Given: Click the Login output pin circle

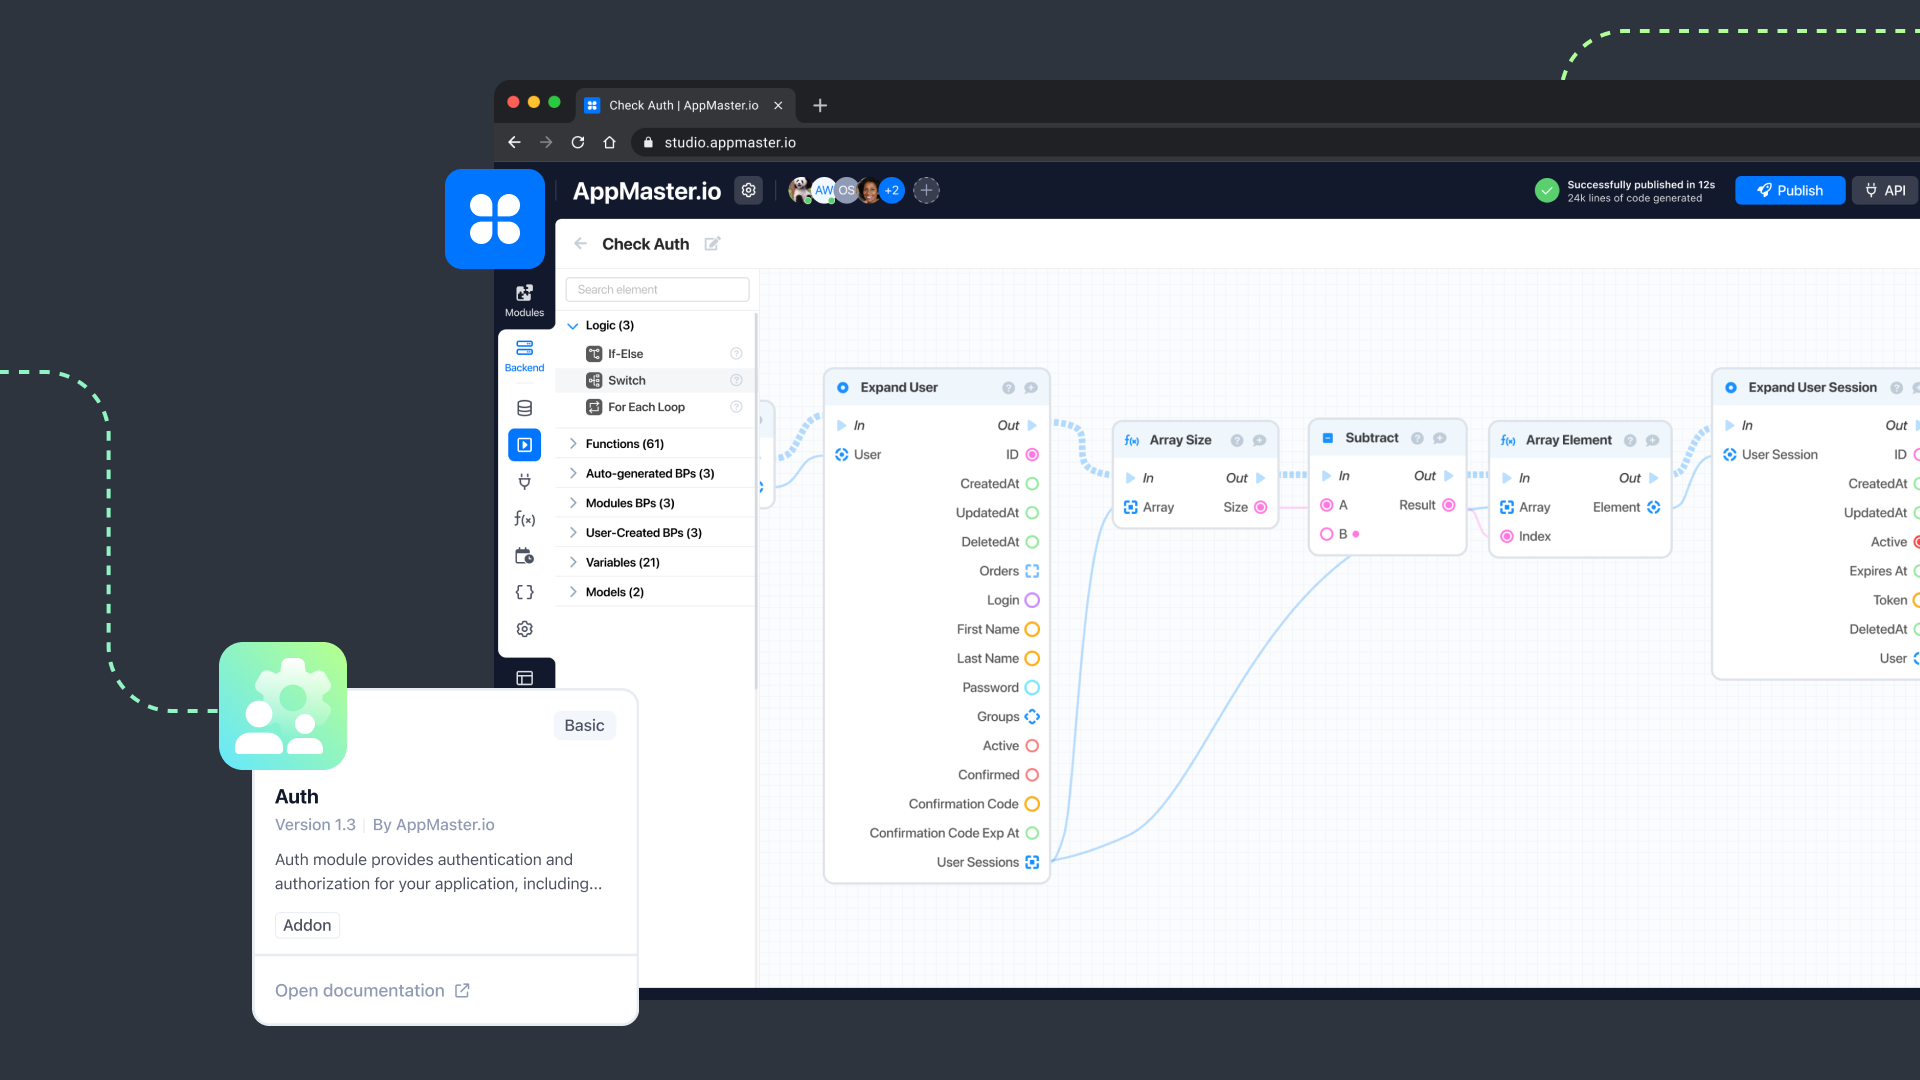Looking at the screenshot, I should [1032, 600].
